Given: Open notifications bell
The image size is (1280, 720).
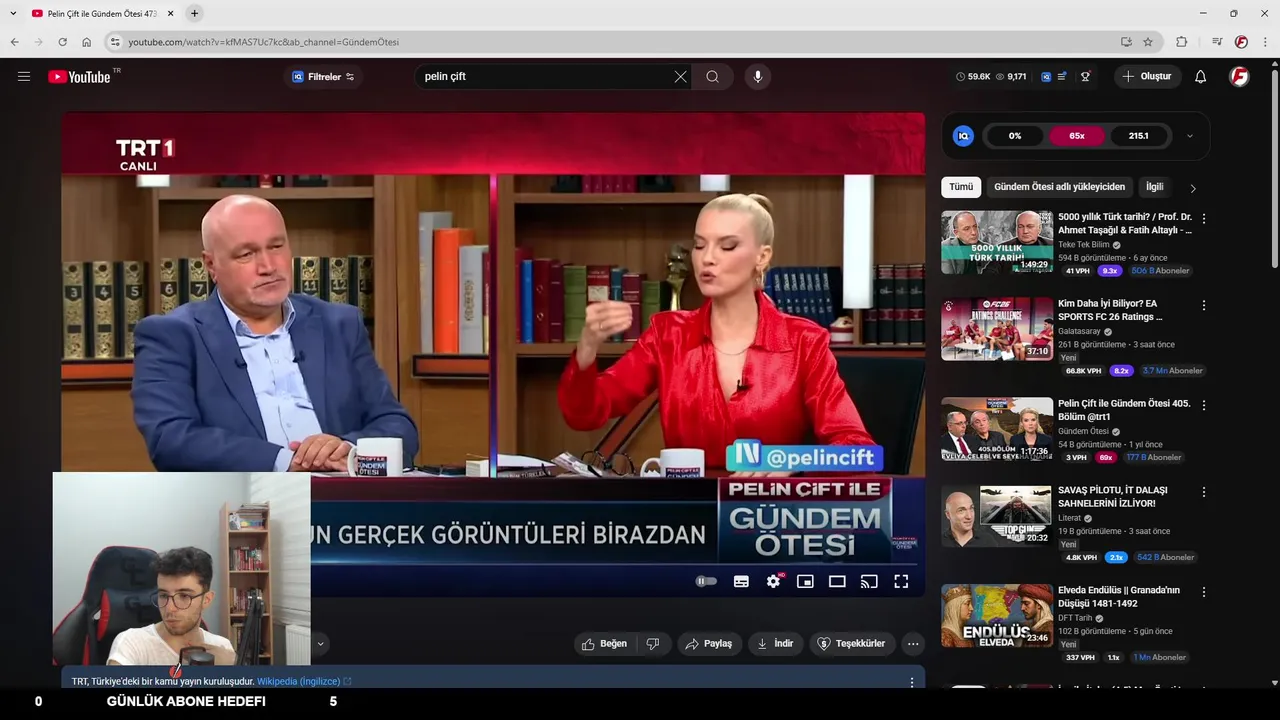Looking at the screenshot, I should (1201, 77).
